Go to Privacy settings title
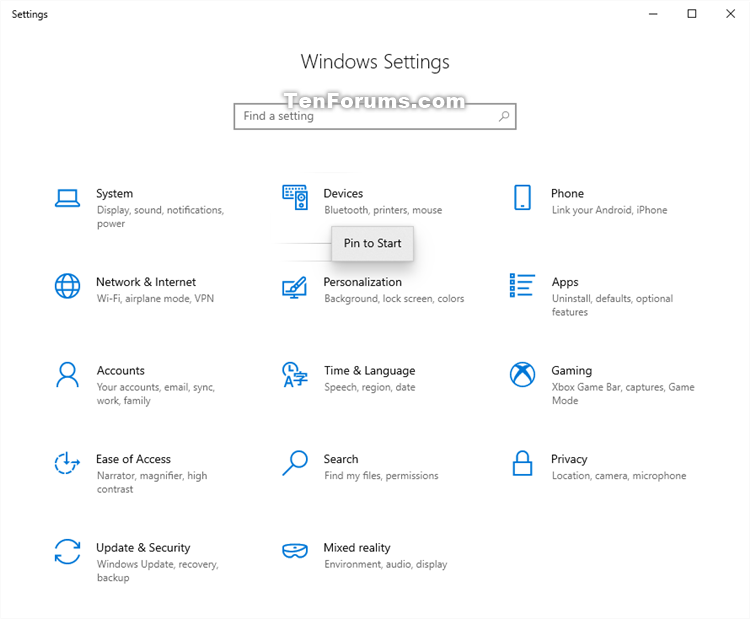 point(569,460)
